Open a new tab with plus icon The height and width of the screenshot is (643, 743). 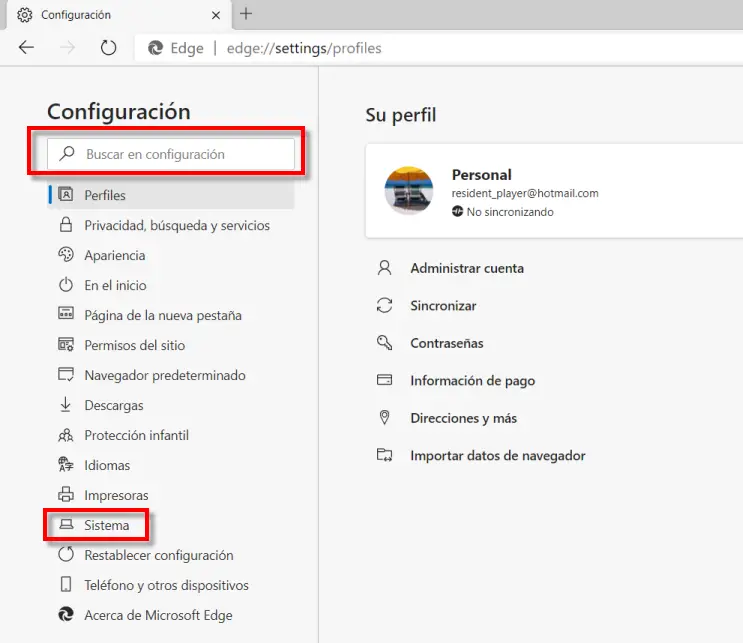coord(246,14)
